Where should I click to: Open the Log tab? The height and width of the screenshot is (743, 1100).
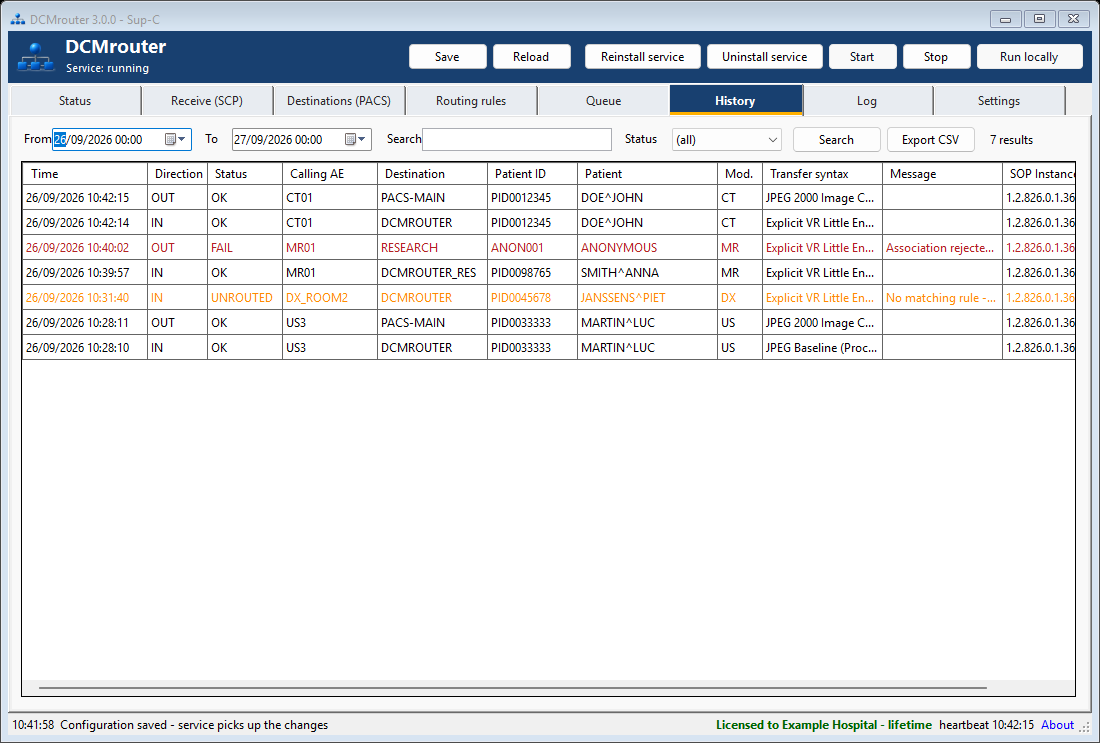tap(867, 101)
